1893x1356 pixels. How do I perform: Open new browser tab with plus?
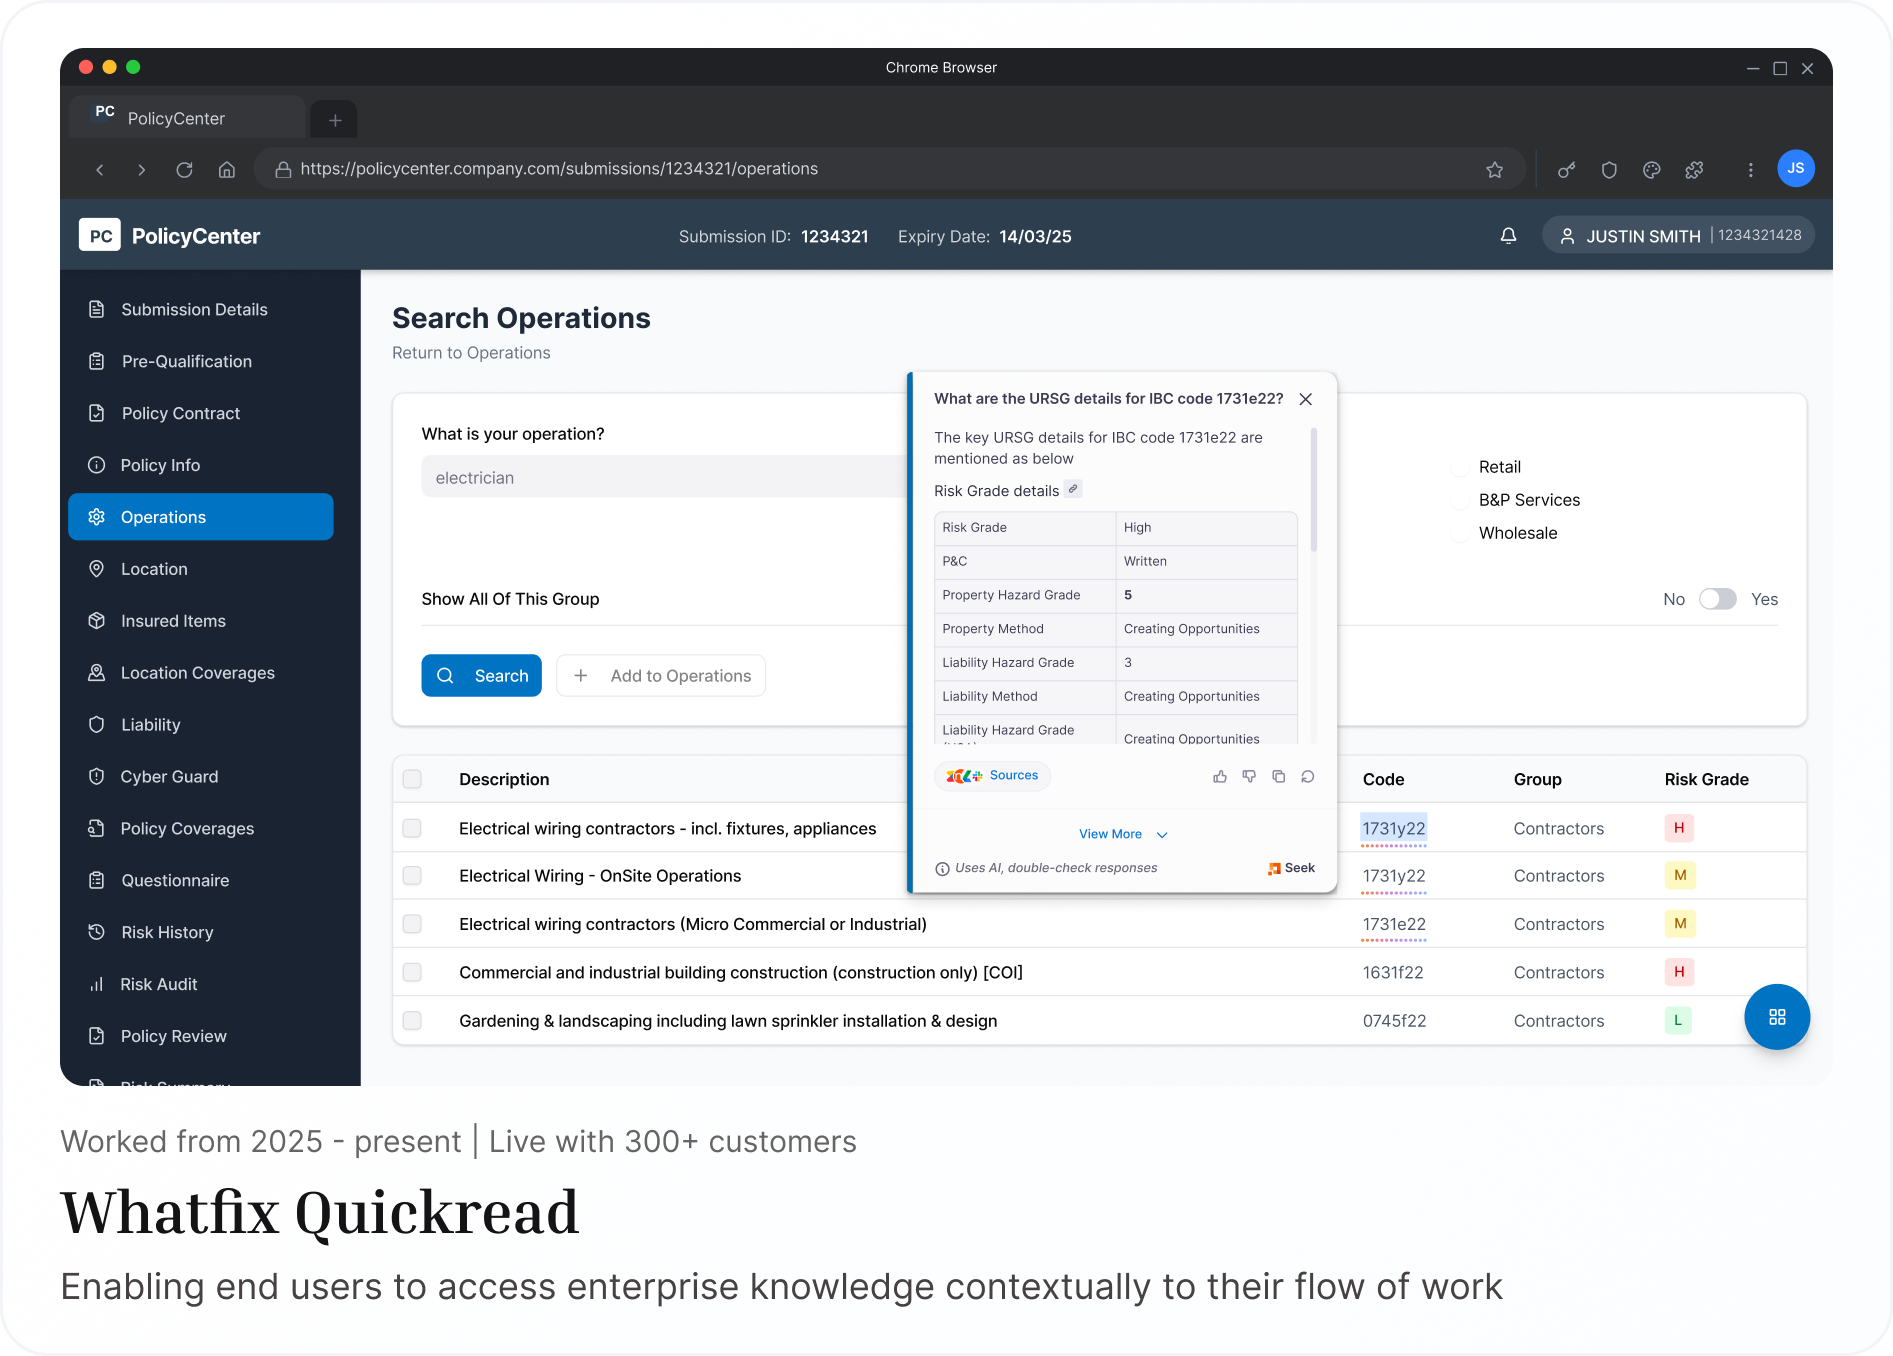tap(335, 120)
